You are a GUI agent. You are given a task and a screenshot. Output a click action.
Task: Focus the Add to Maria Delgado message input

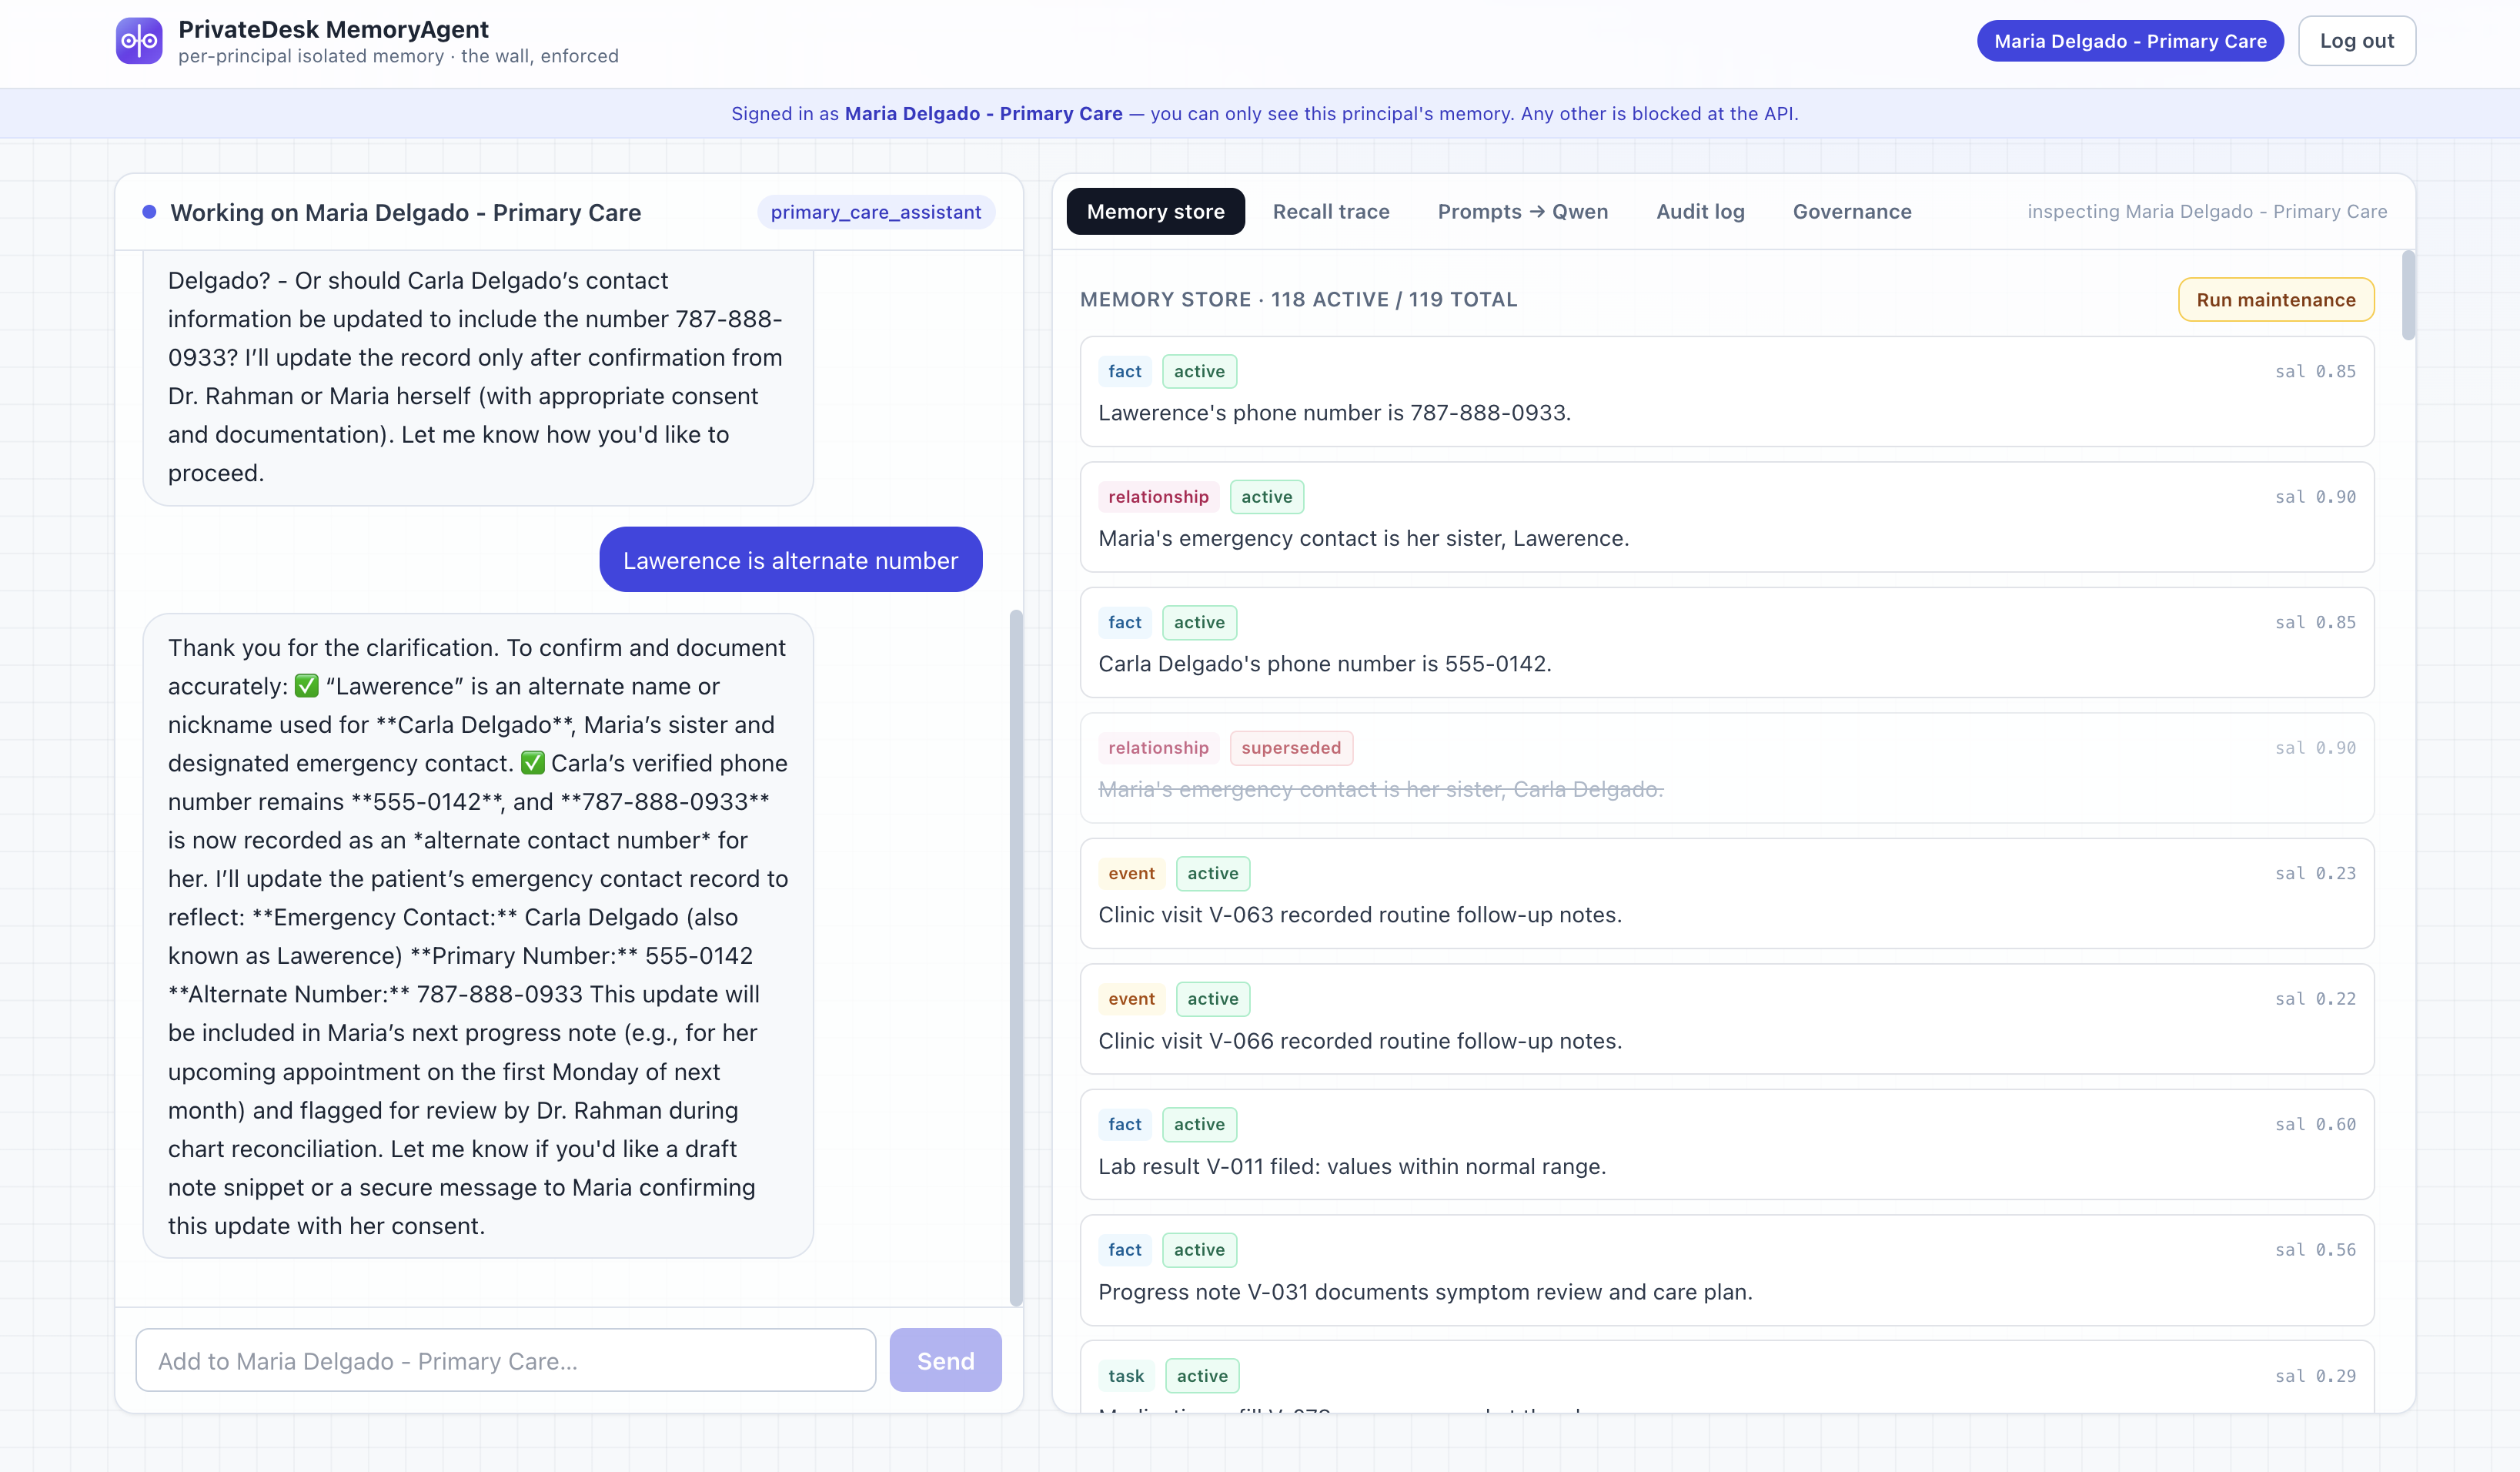tap(506, 1360)
